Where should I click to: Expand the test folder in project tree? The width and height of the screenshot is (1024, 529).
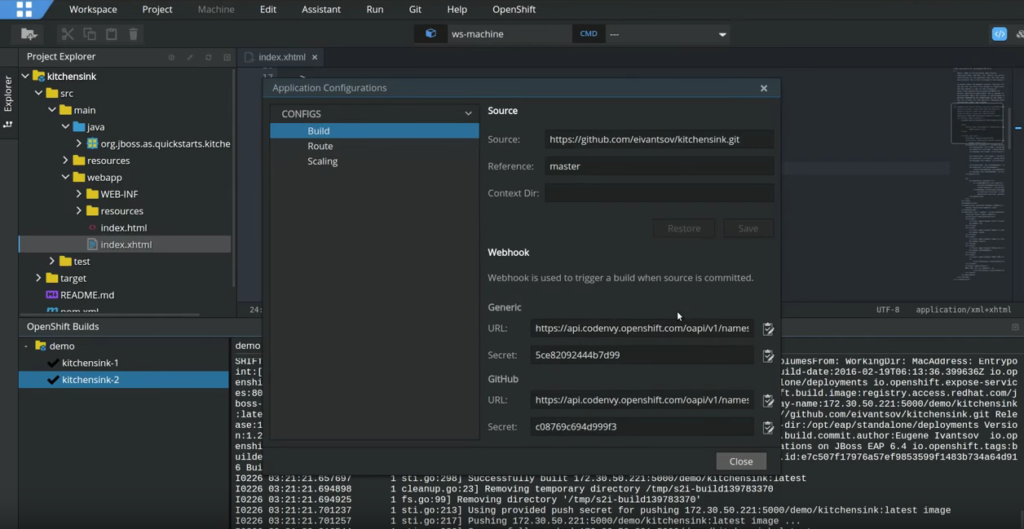pyautogui.click(x=52, y=261)
